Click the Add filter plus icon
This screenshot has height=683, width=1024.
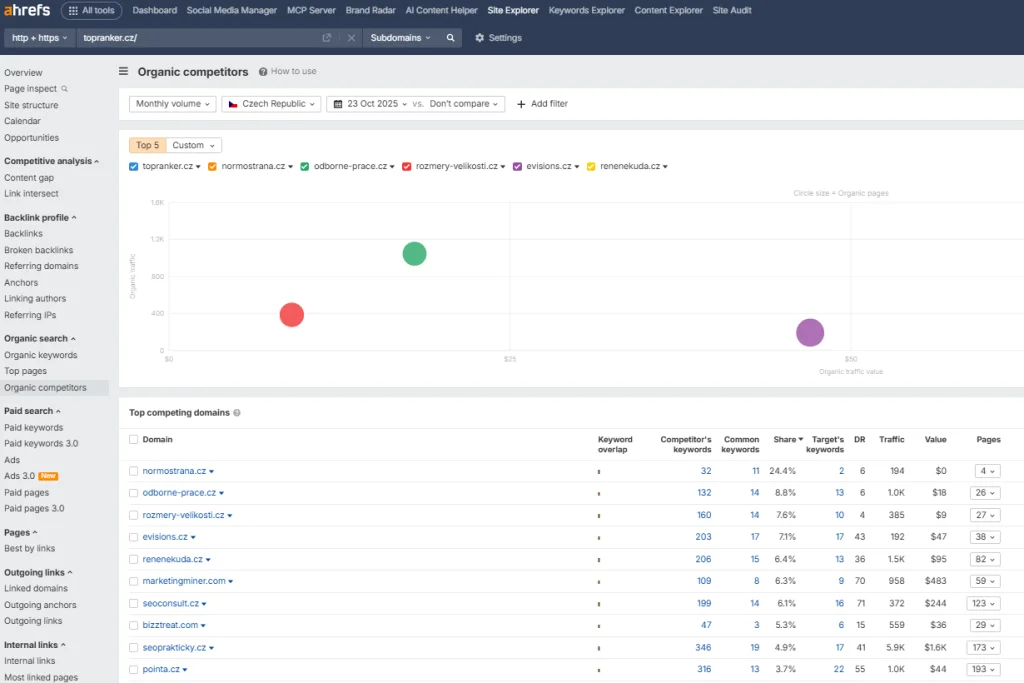(x=521, y=104)
